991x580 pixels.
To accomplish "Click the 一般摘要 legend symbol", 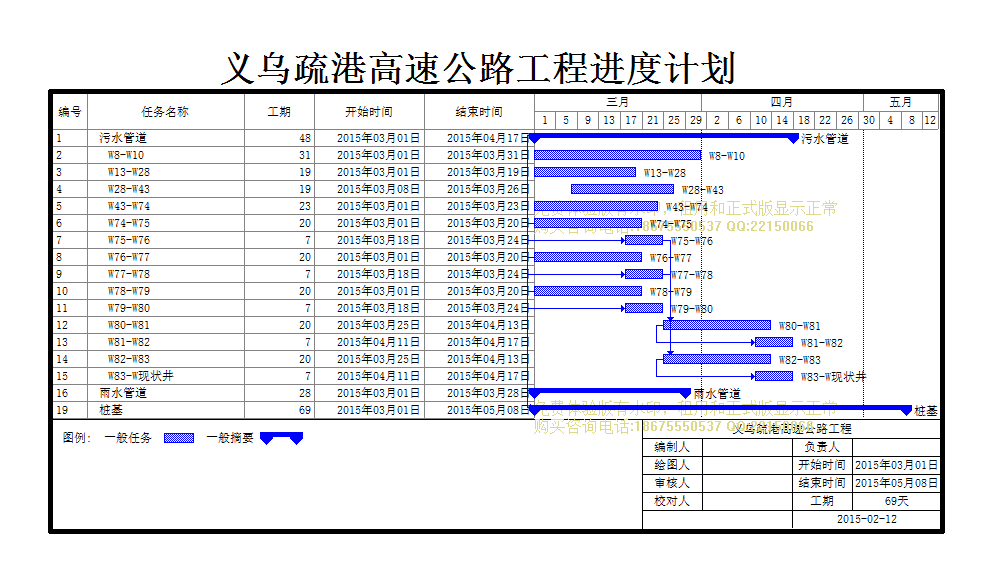I will tap(282, 438).
